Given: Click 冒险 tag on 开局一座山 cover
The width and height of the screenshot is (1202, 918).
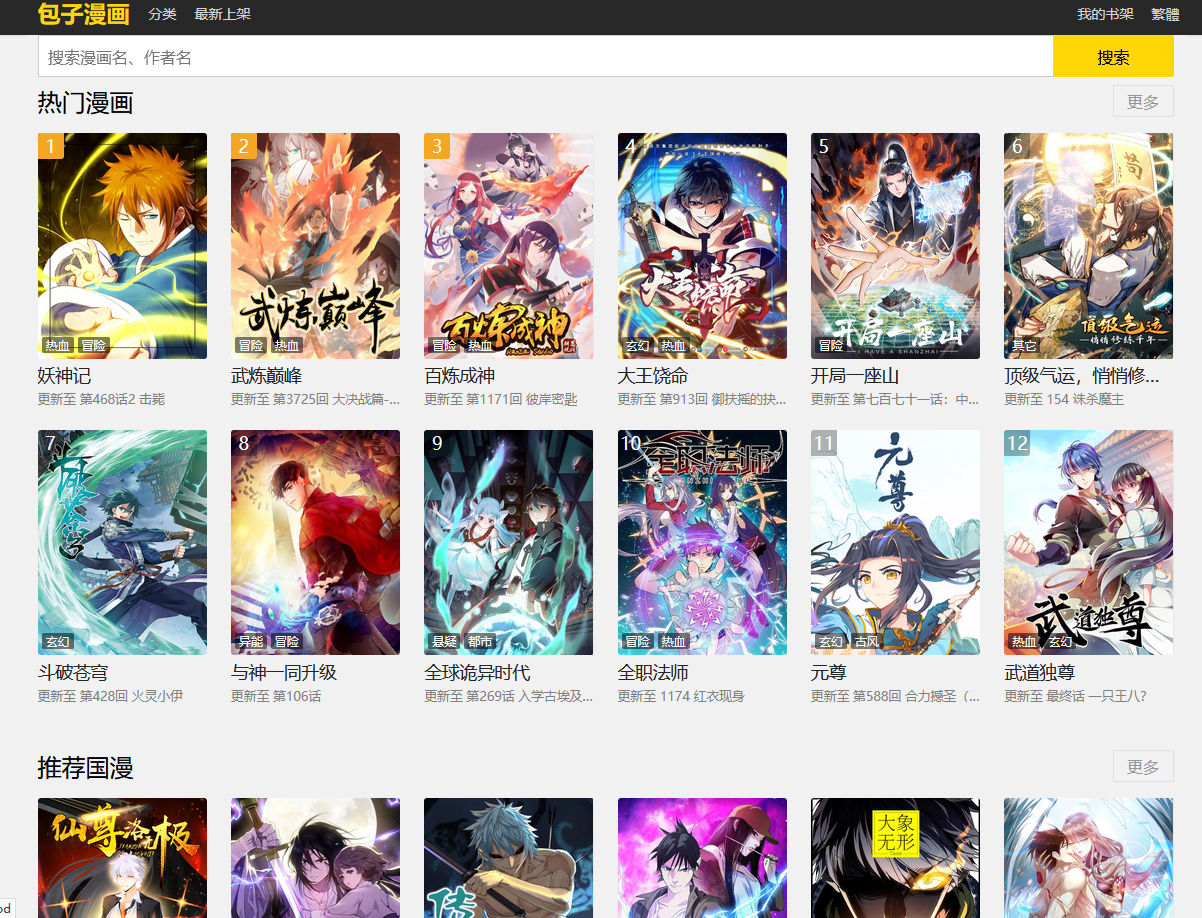Looking at the screenshot, I should [x=830, y=345].
